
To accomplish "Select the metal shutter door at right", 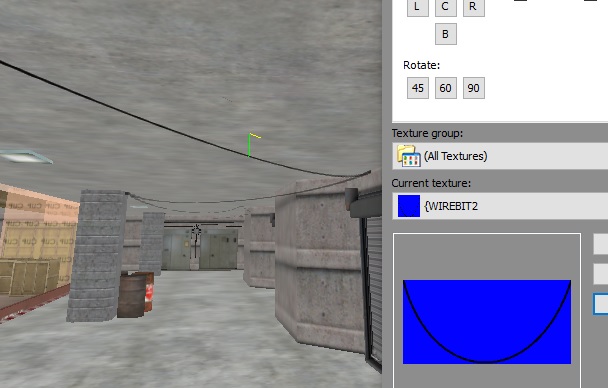I will (x=374, y=287).
